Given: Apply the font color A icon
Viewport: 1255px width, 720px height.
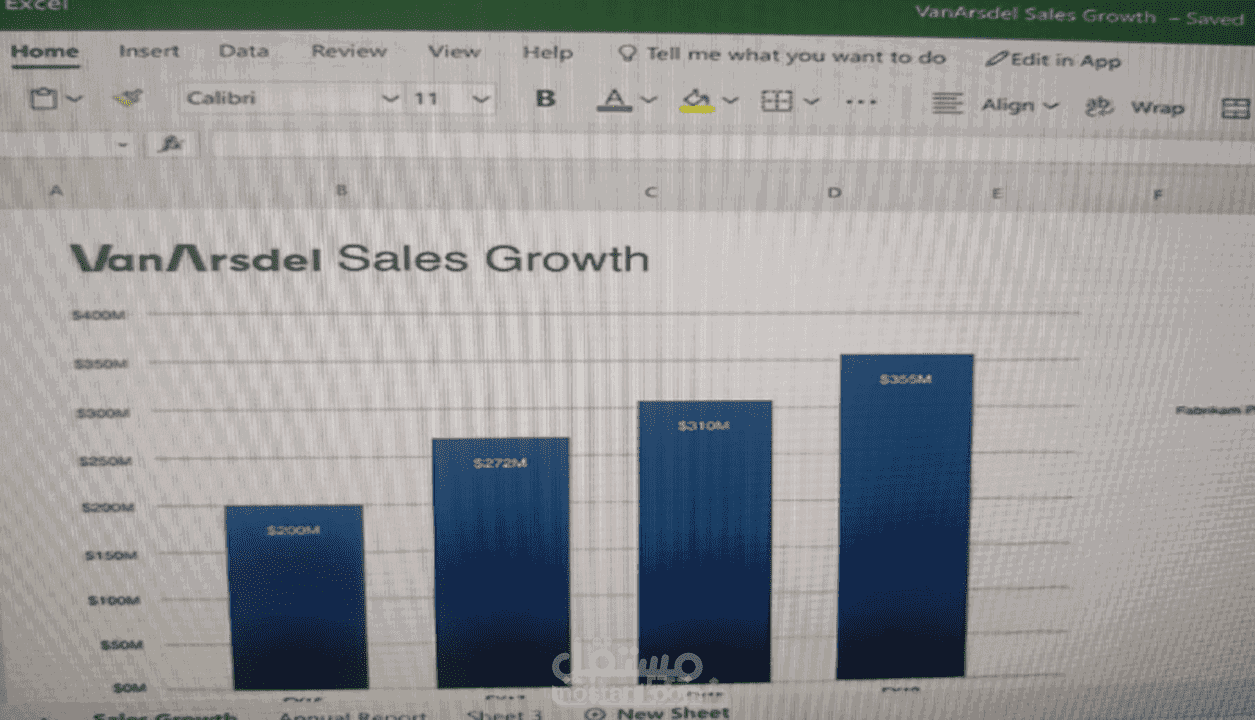Looking at the screenshot, I should click(x=615, y=98).
